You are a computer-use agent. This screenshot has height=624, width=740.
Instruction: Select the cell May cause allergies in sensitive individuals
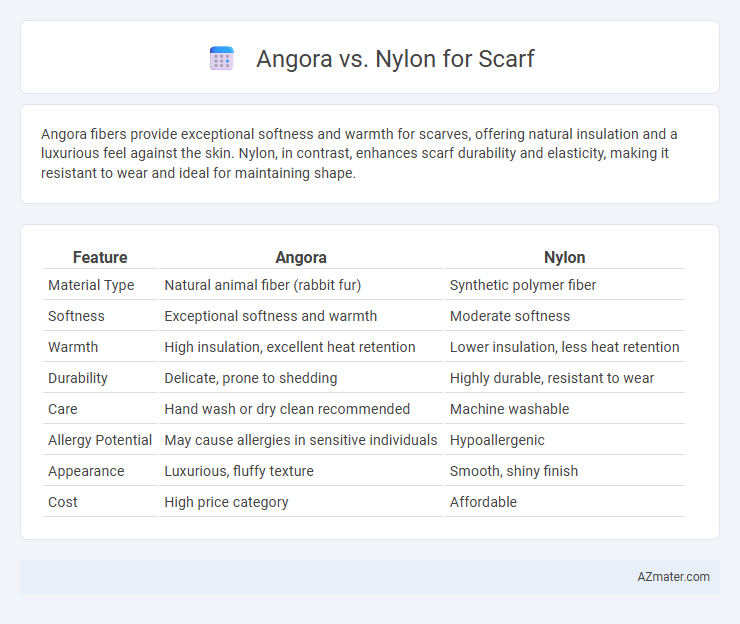[301, 440]
